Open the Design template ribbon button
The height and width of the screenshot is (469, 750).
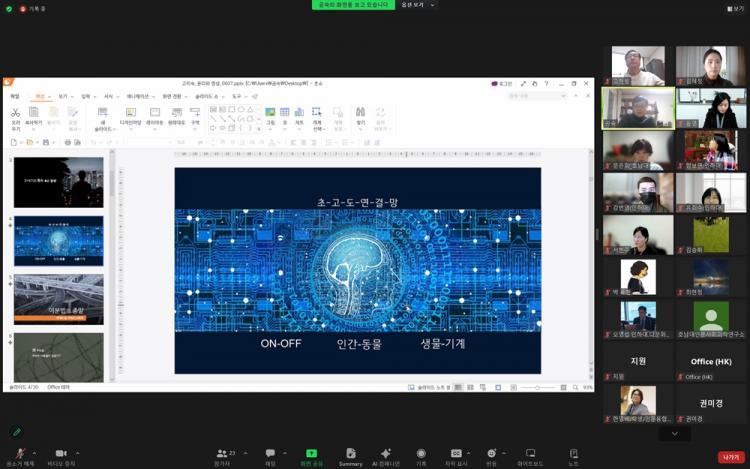130,118
